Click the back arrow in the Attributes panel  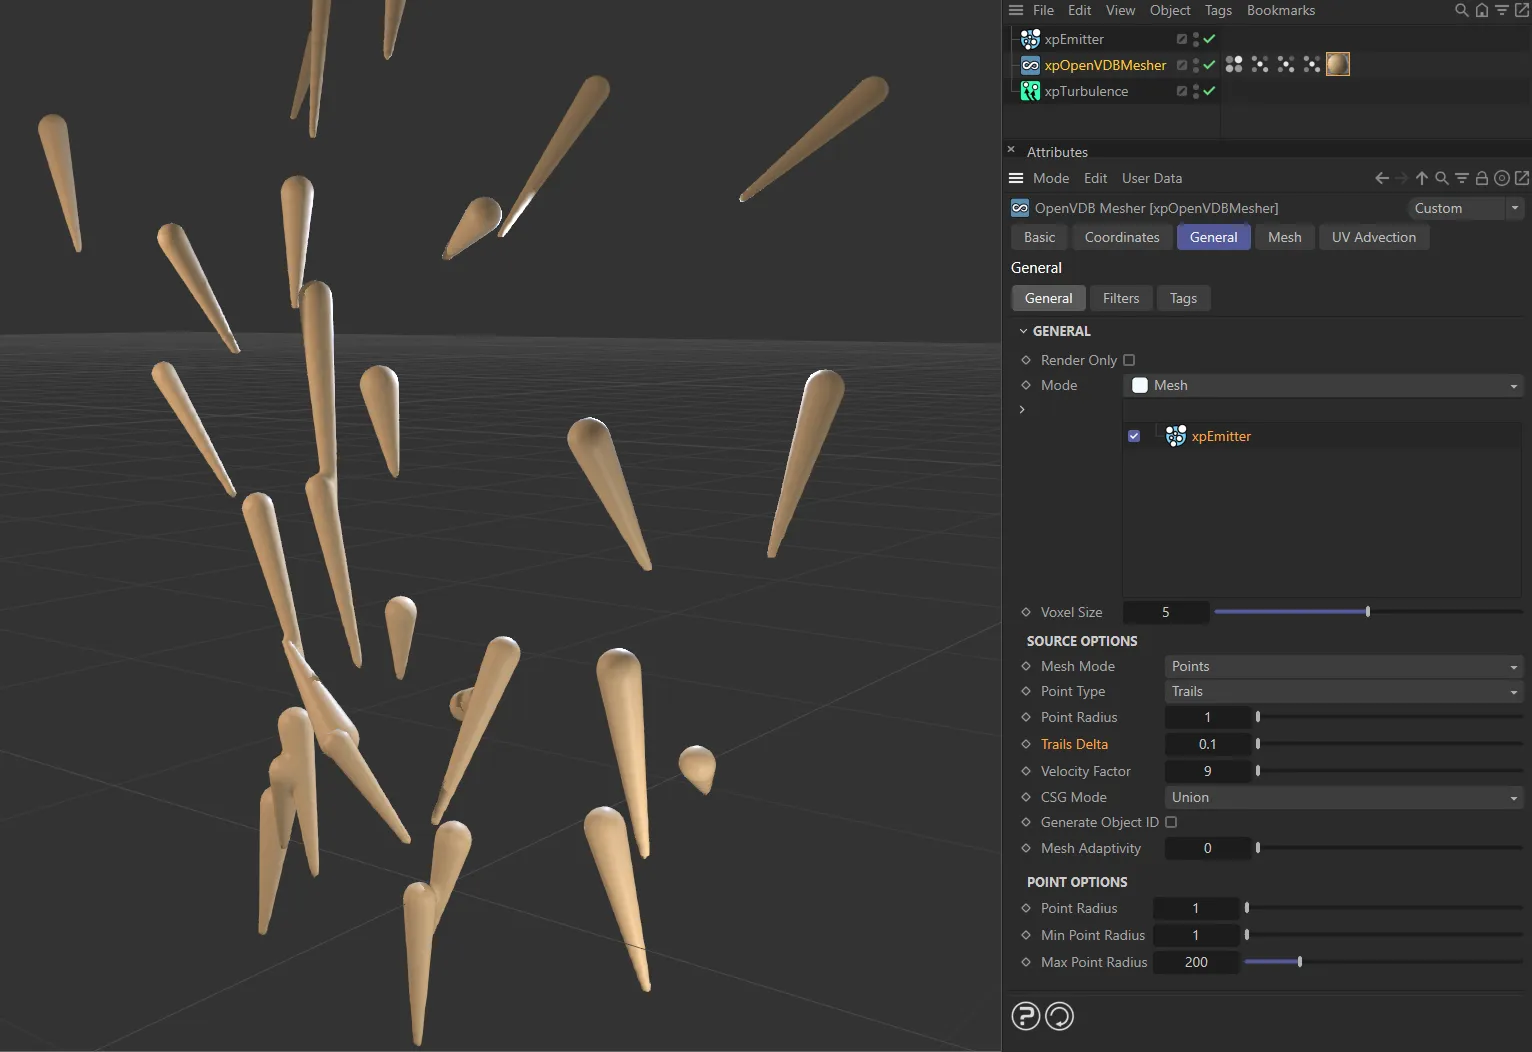pos(1381,178)
